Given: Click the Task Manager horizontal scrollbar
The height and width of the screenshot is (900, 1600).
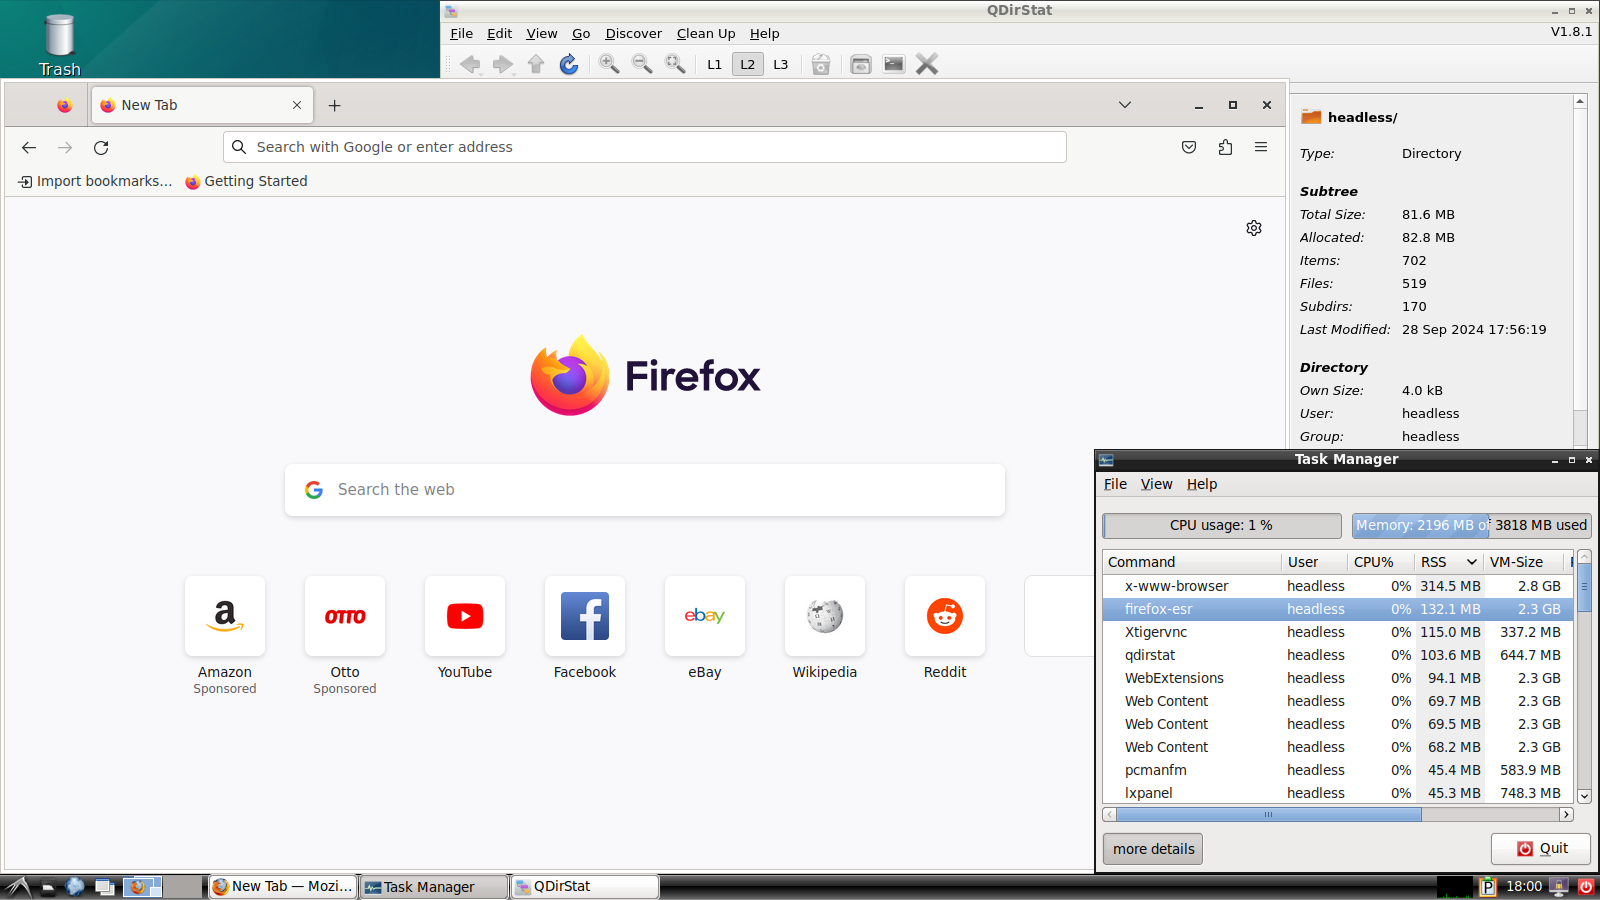Looking at the screenshot, I should [x=1339, y=815].
